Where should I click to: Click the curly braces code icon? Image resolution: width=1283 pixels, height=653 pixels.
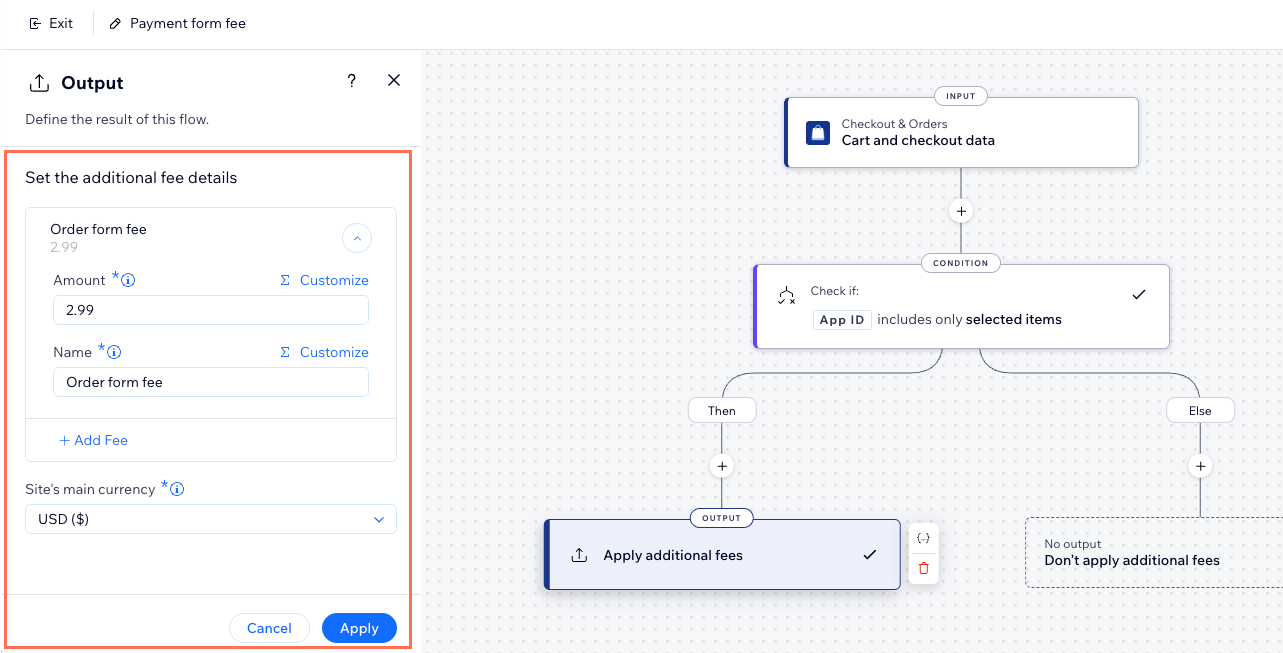923,538
